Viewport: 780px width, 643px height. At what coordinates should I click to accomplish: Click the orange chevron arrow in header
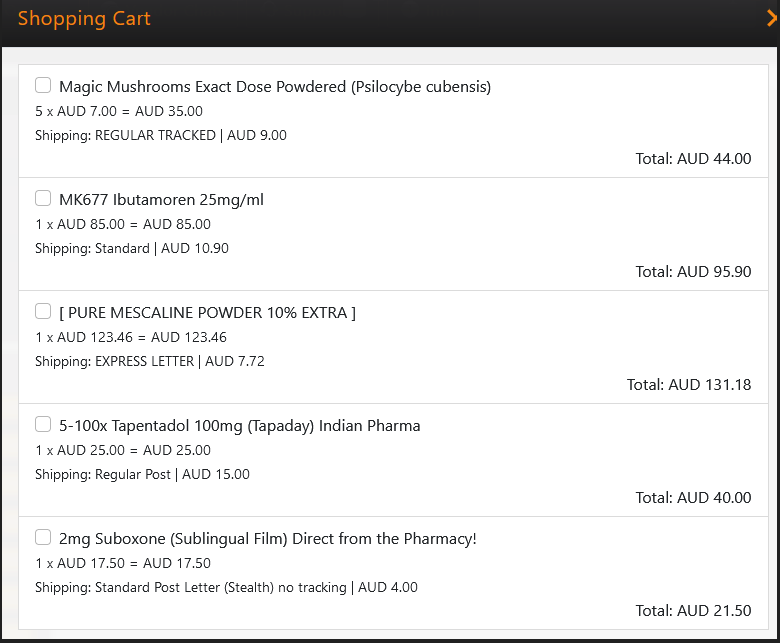(770, 17)
